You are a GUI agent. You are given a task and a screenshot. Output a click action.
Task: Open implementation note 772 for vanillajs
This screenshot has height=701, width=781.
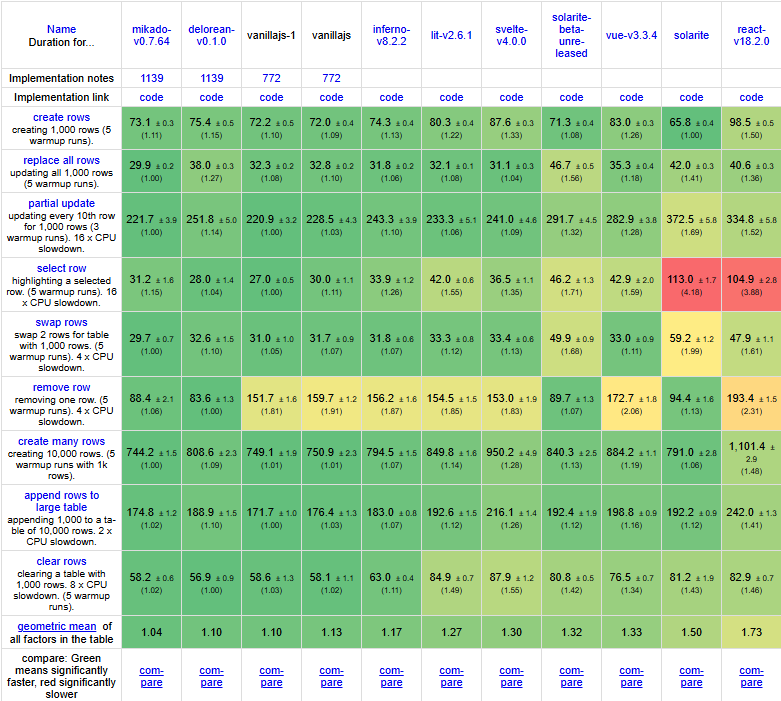click(x=331, y=78)
